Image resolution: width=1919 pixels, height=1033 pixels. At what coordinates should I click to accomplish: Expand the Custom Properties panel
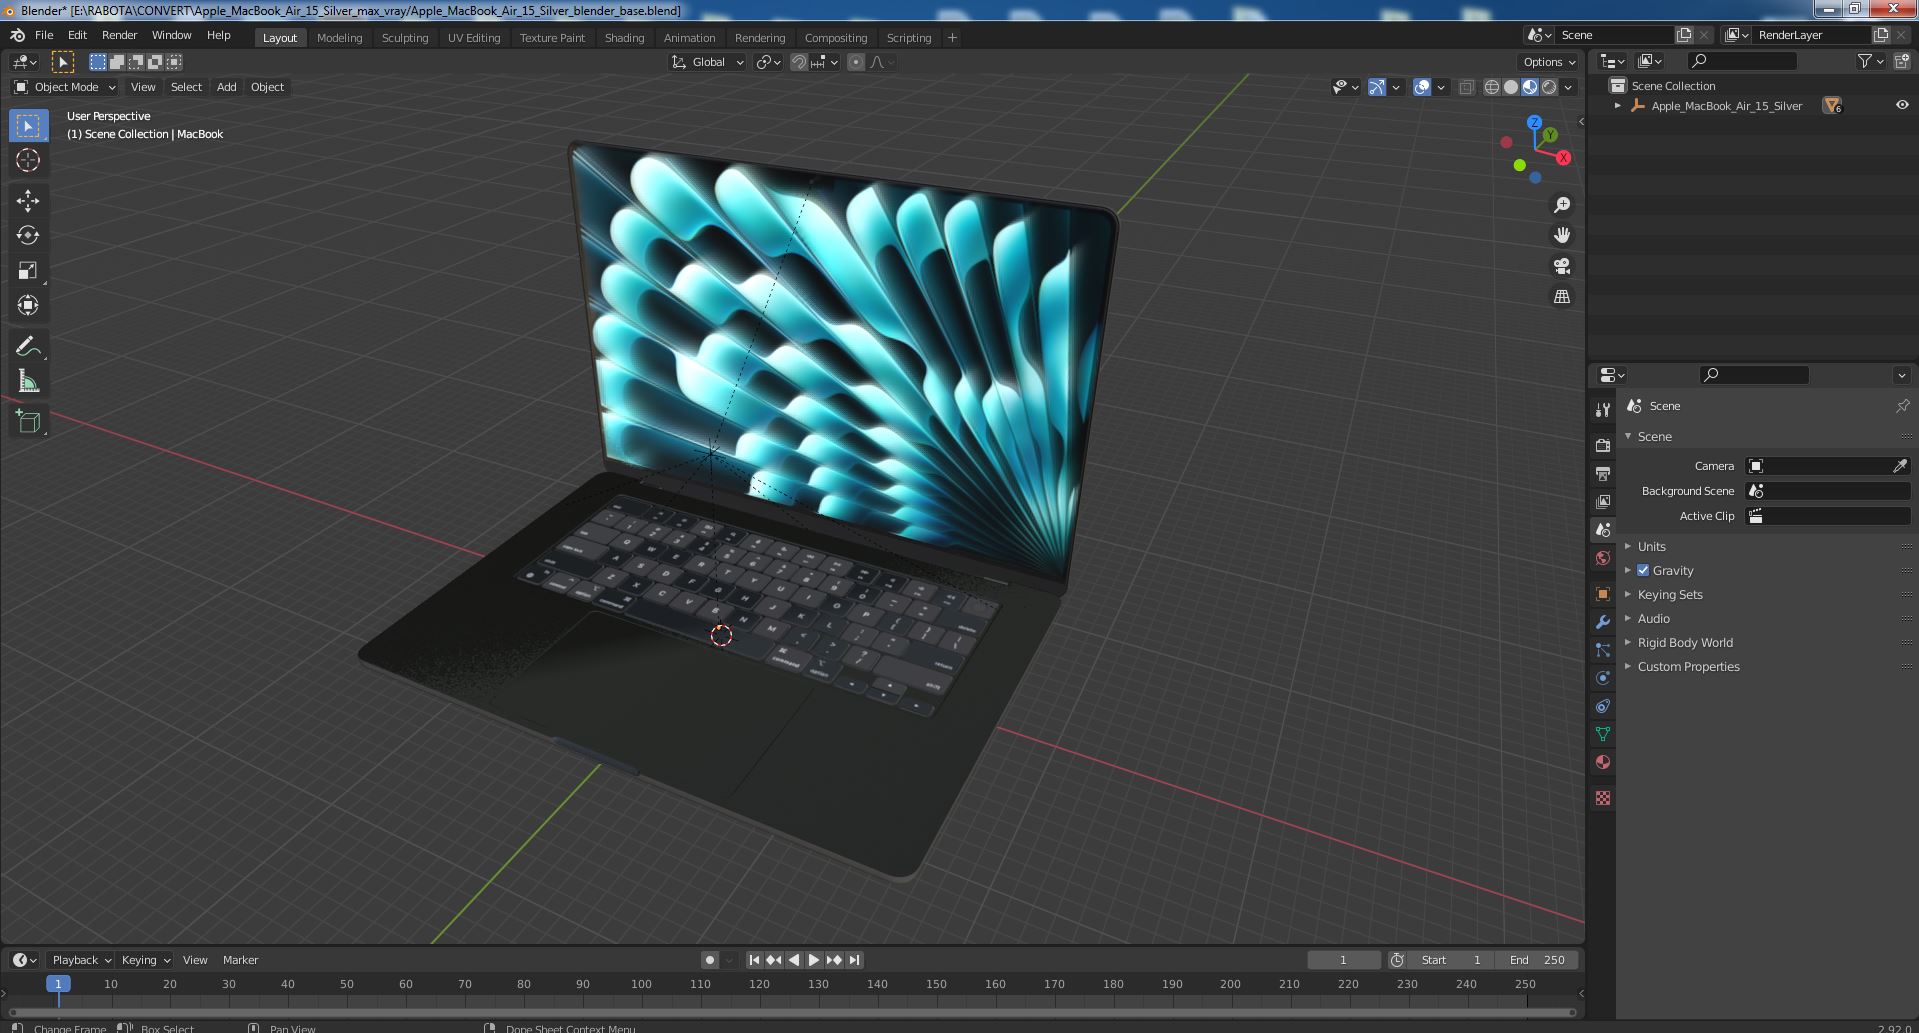tap(1688, 666)
